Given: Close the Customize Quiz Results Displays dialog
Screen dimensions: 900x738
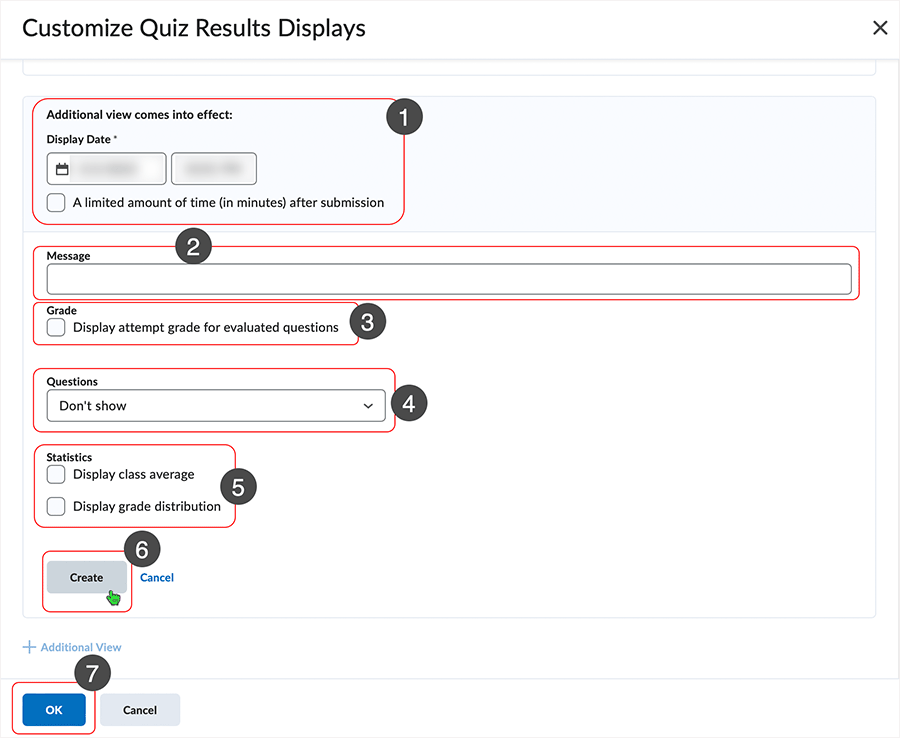Looking at the screenshot, I should coord(880,28).
